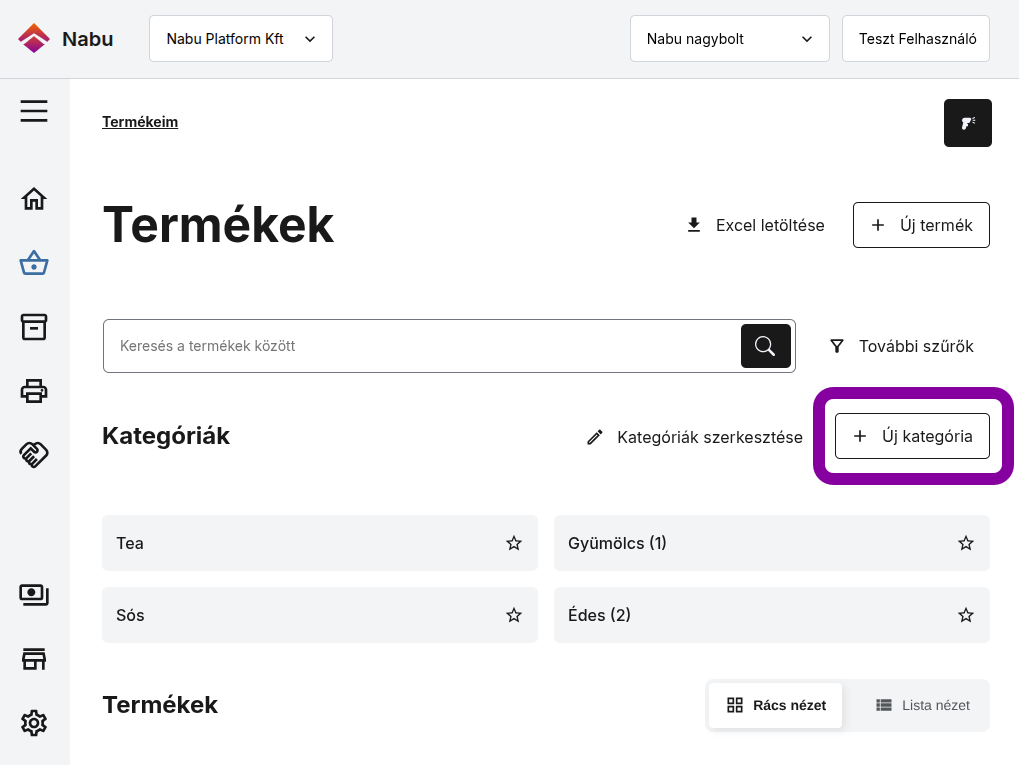
Task: Click the Termékeim breadcrumb link
Action: tap(140, 122)
